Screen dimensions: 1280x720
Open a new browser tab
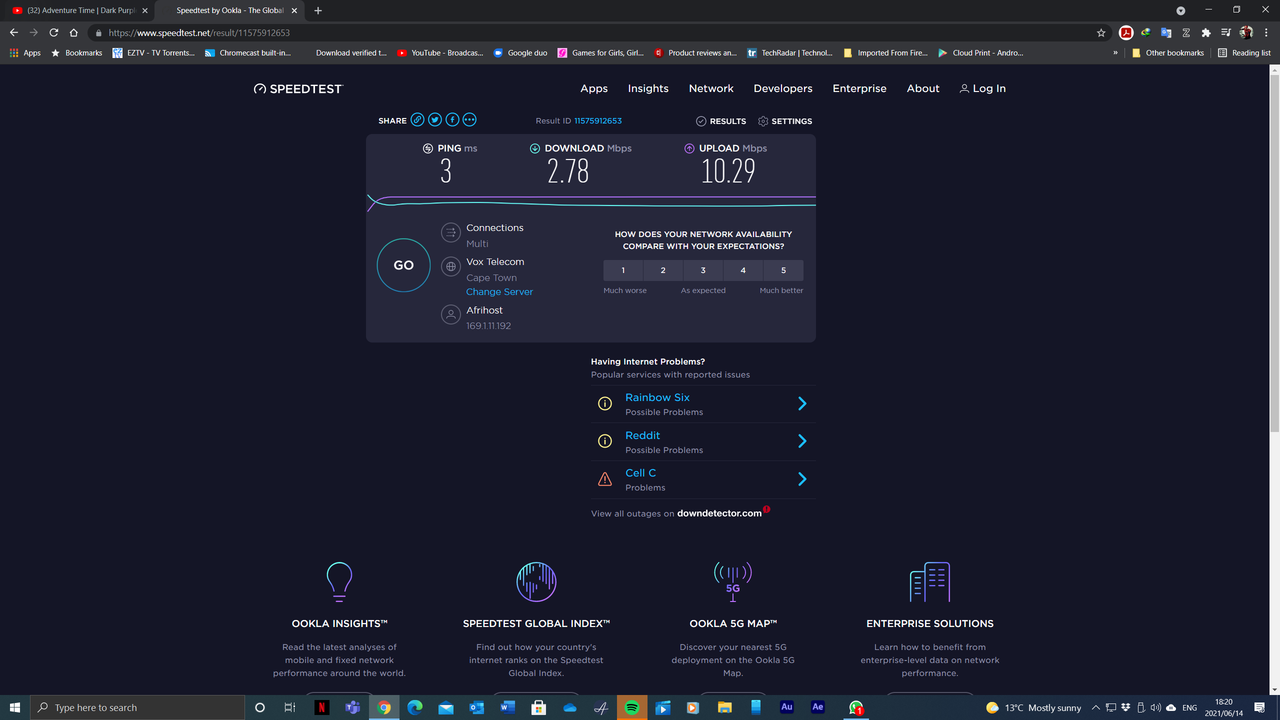[x=318, y=10]
